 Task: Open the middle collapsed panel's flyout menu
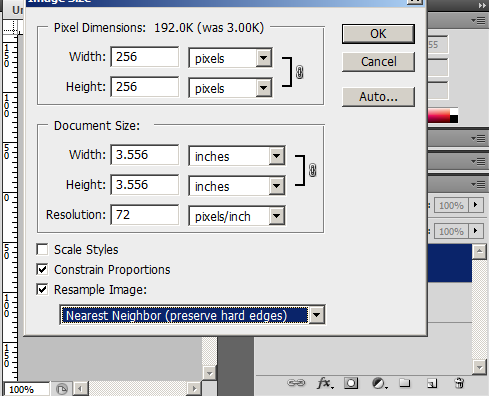coord(478,162)
